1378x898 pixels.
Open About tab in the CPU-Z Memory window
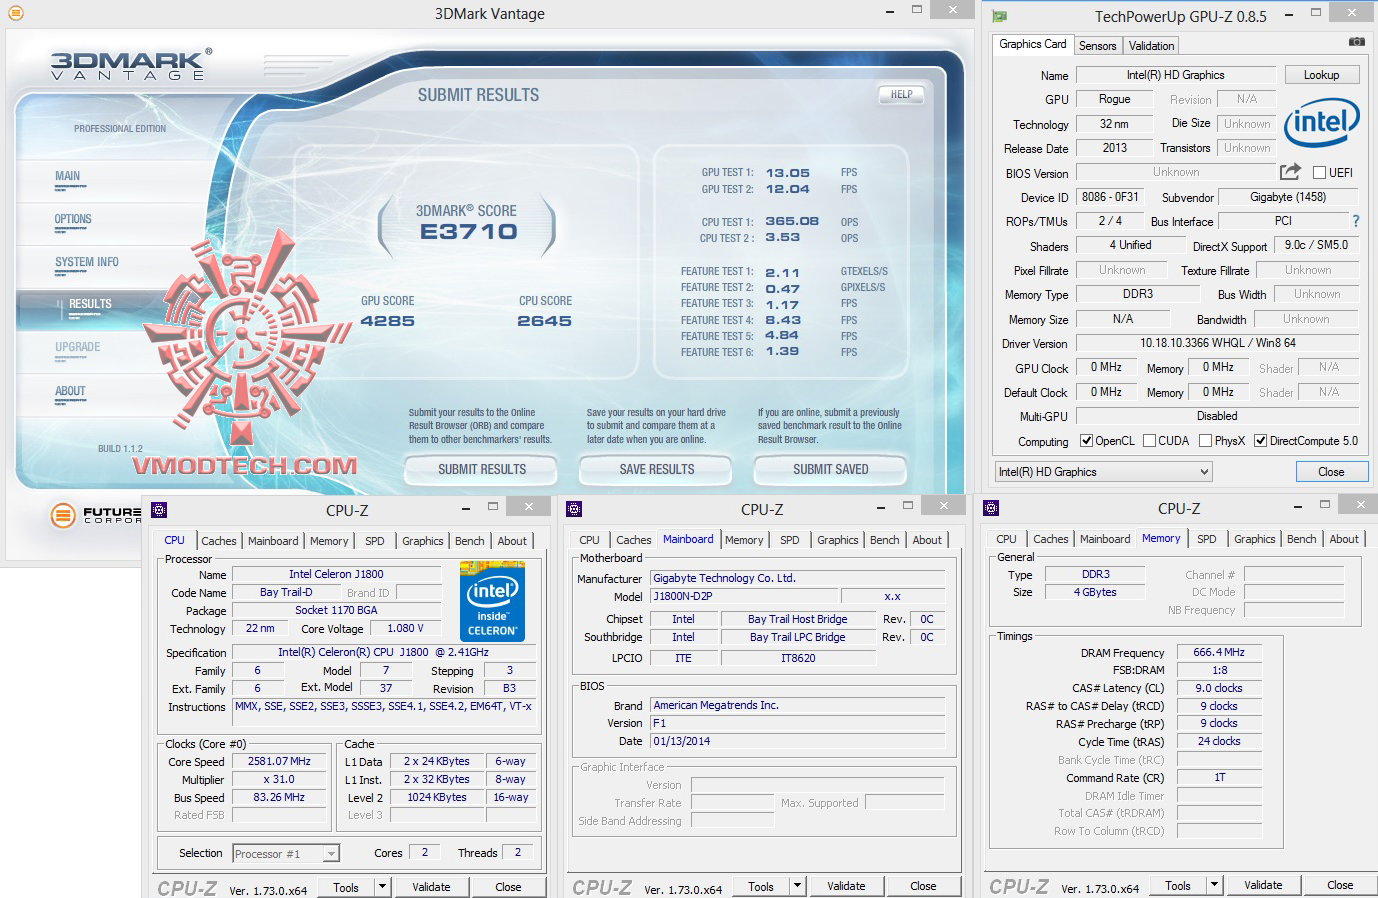click(1344, 539)
